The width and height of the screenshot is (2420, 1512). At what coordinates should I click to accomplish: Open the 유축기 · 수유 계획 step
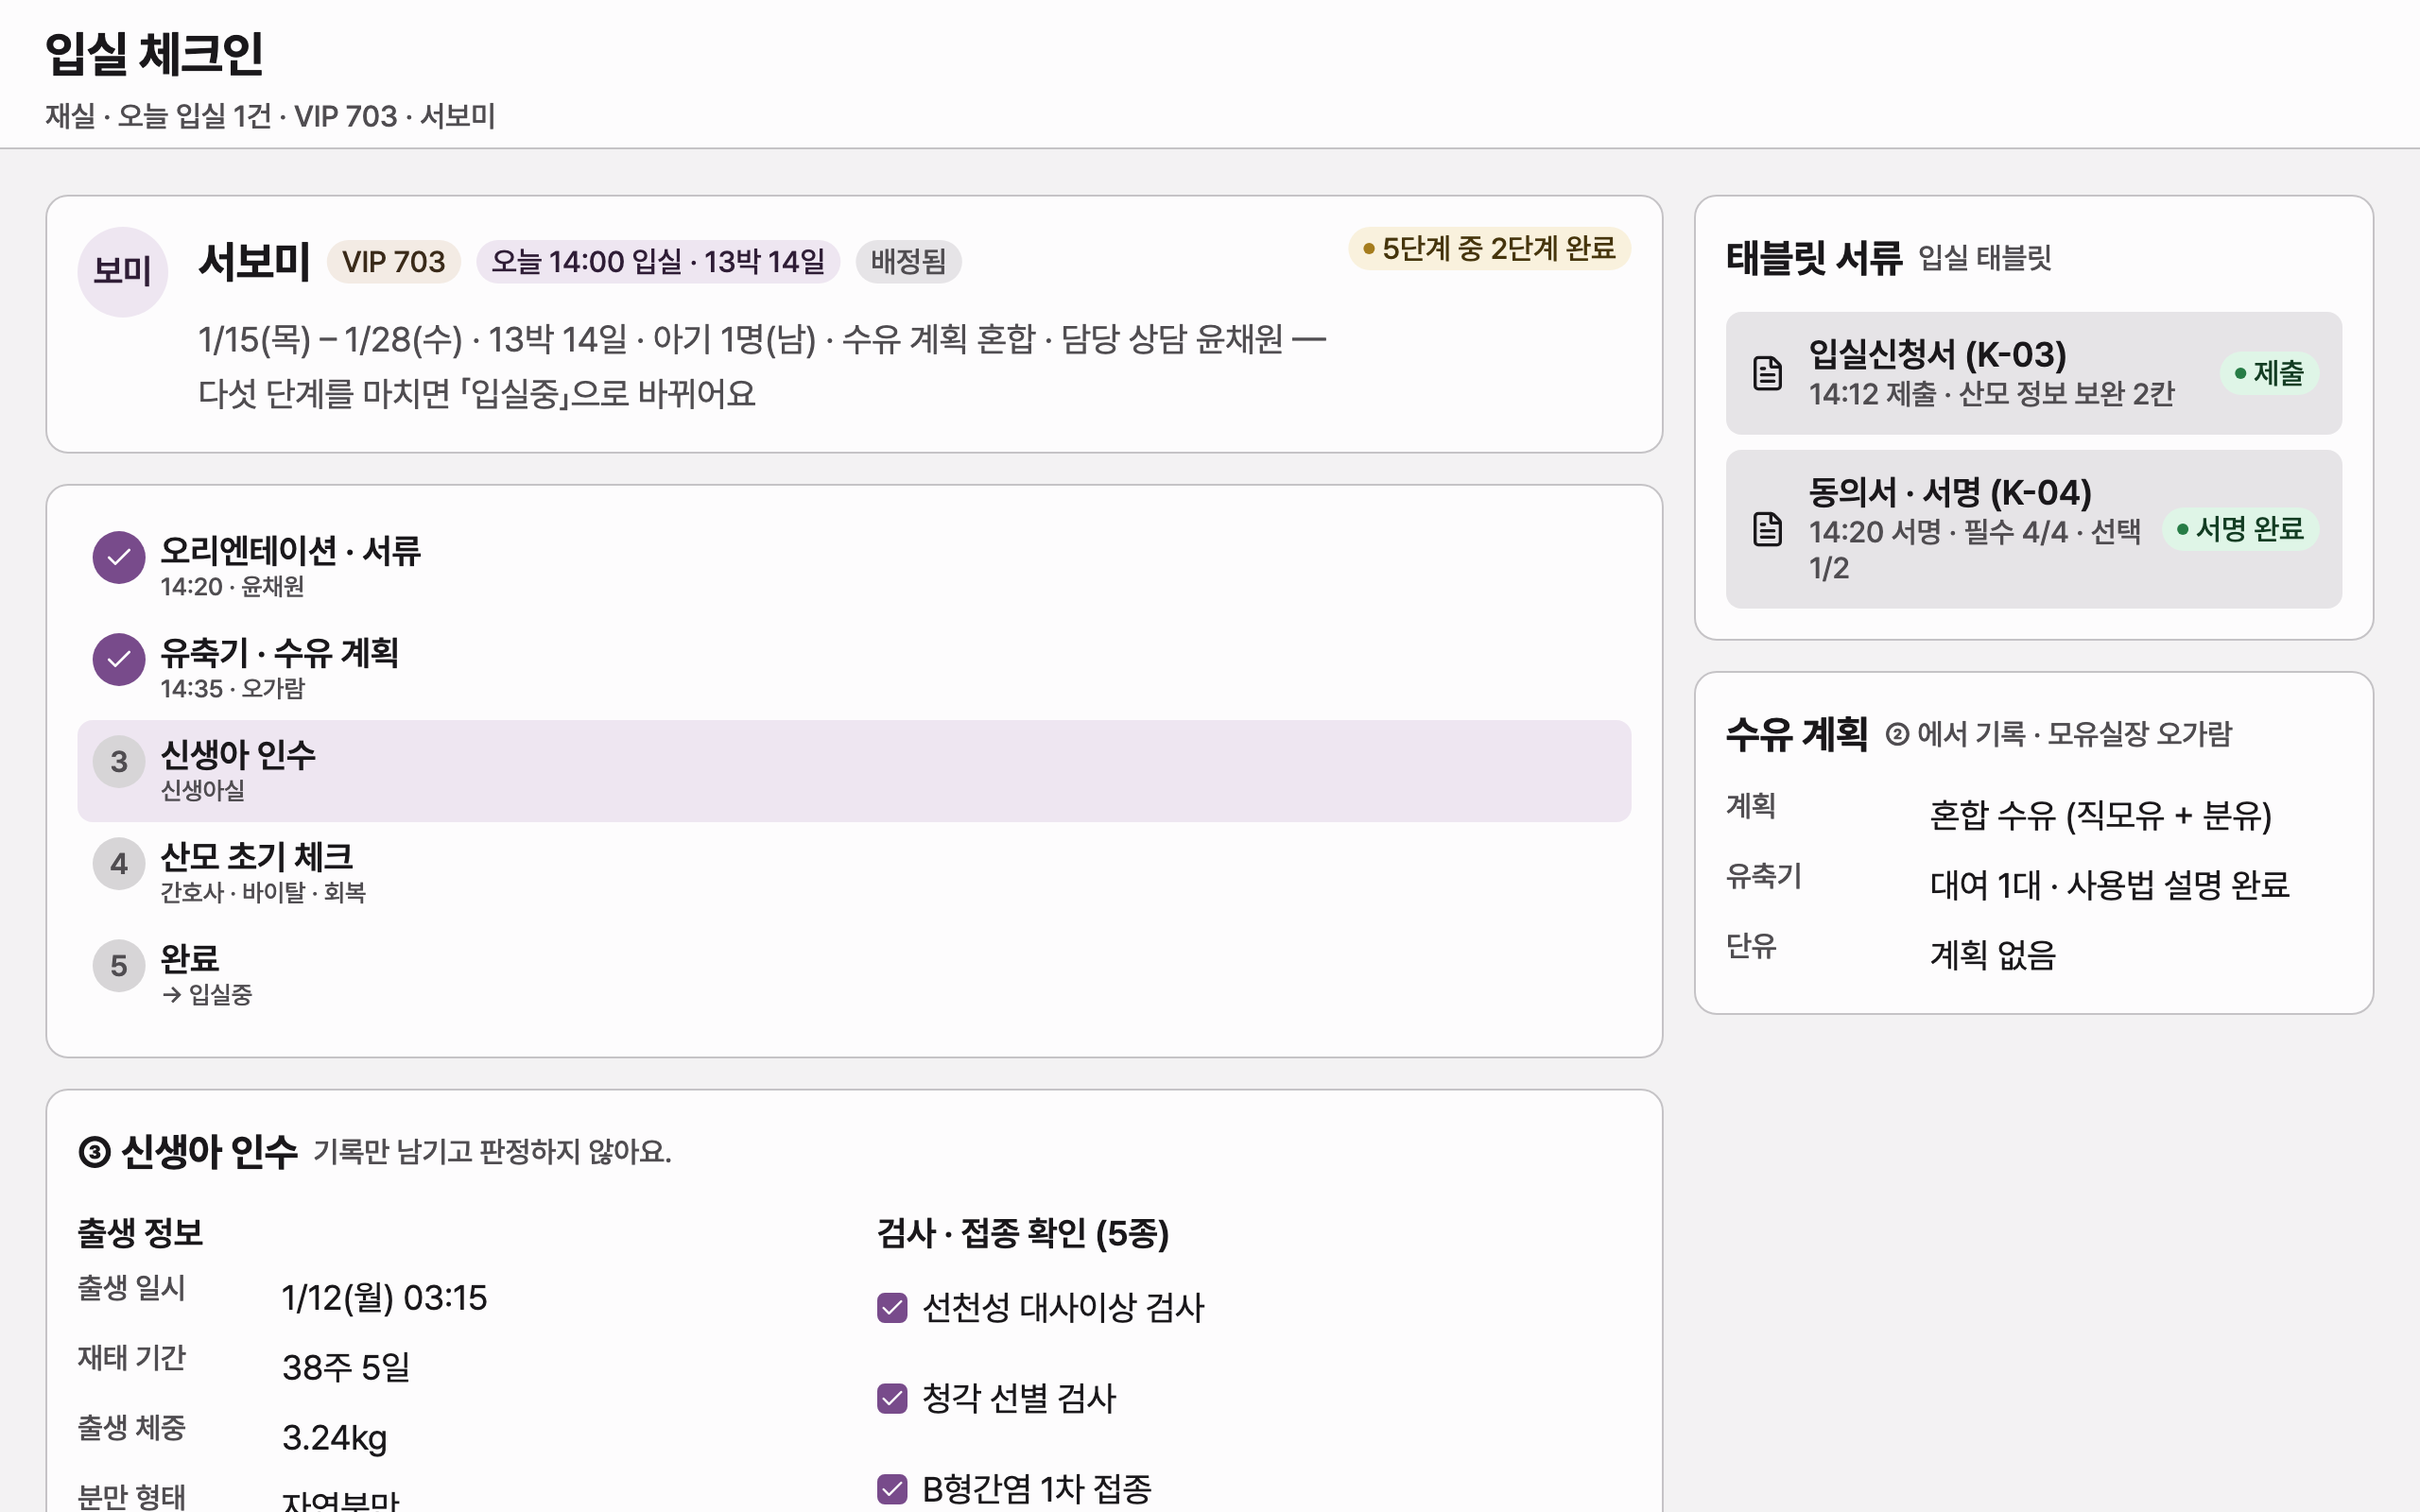click(x=854, y=669)
